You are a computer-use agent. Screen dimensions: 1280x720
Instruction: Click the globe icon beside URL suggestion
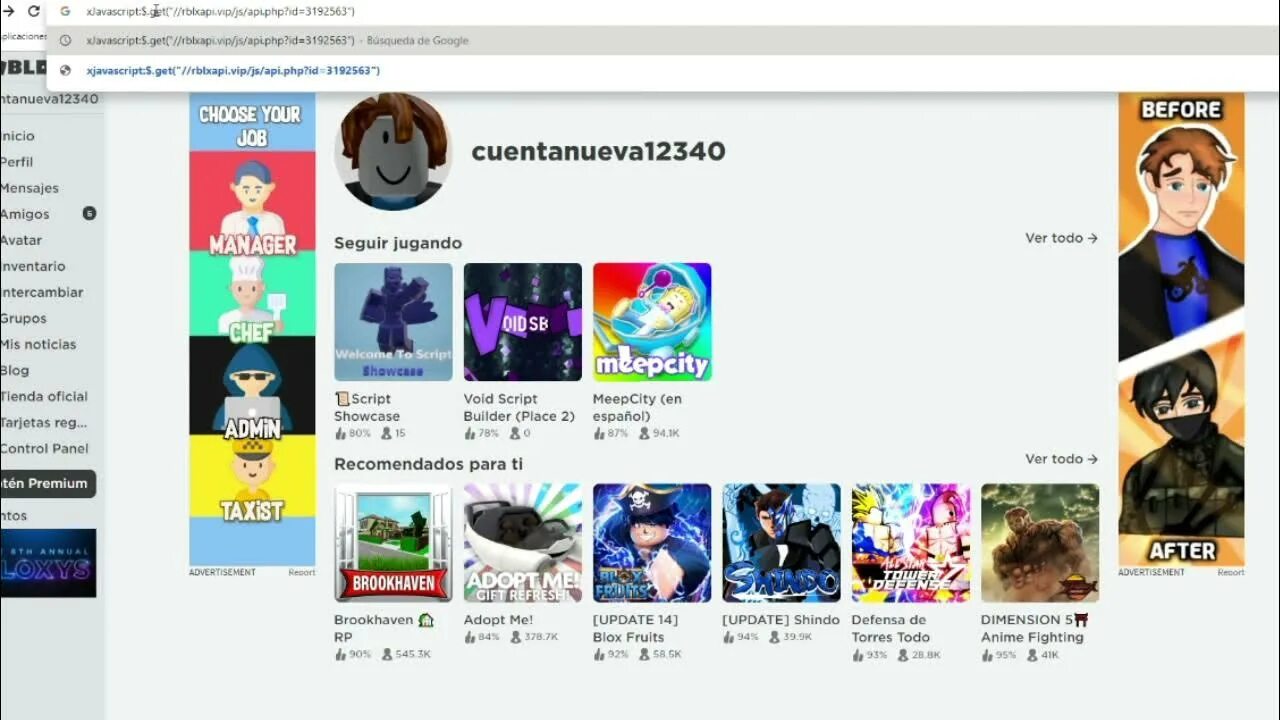[x=65, y=71]
